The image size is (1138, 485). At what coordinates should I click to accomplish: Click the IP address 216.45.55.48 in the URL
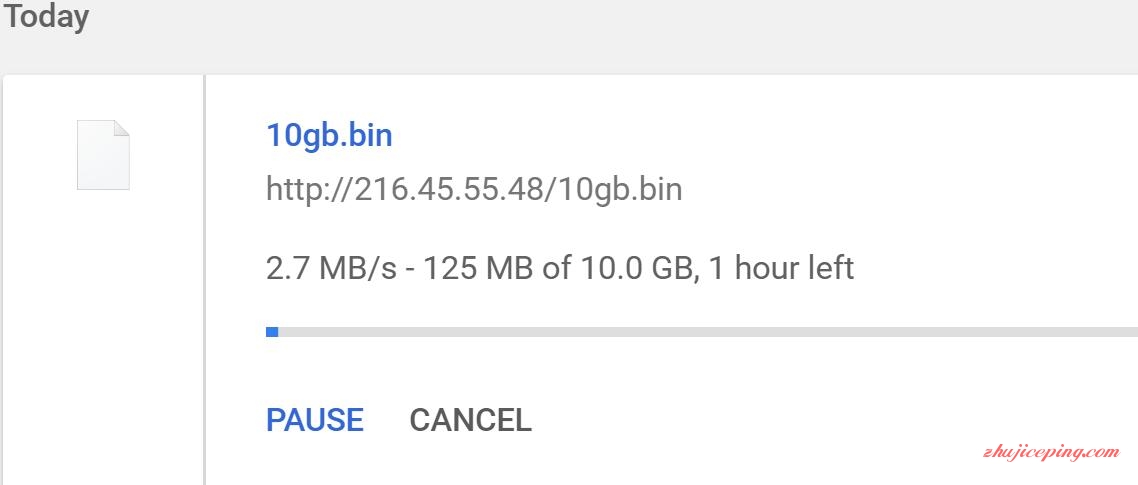click(x=449, y=189)
